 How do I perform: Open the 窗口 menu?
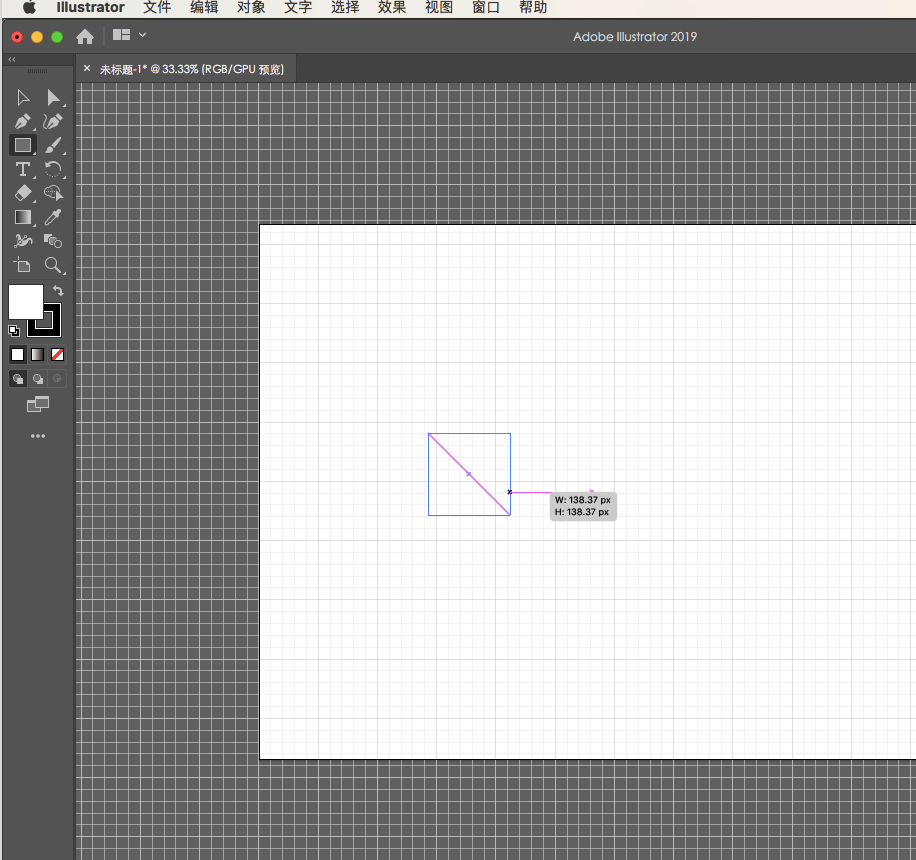click(x=486, y=8)
